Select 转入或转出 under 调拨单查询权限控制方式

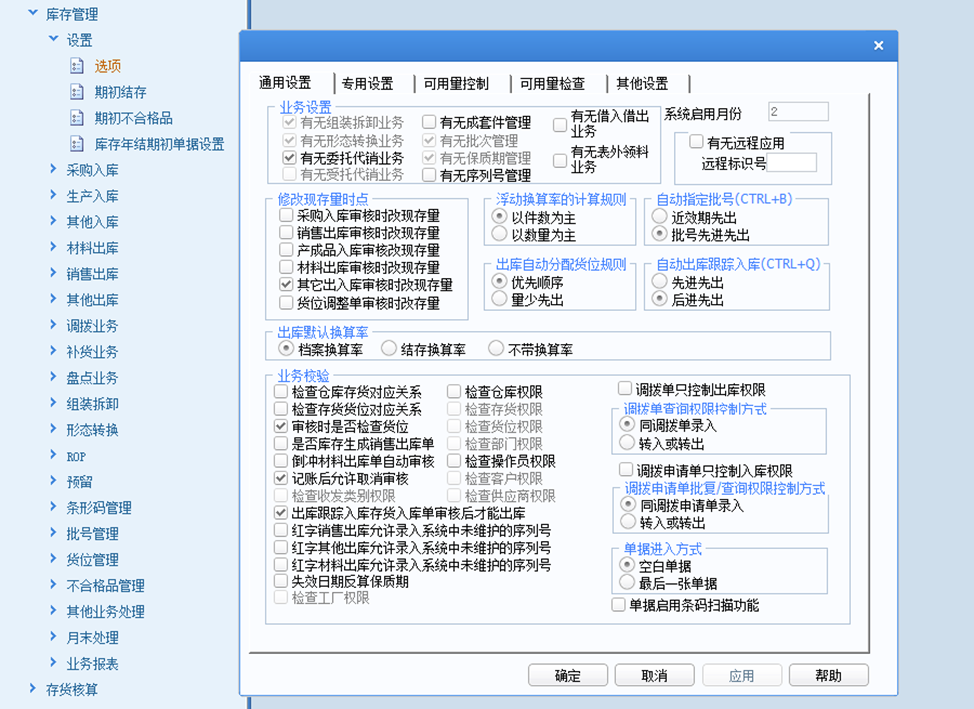point(627,443)
